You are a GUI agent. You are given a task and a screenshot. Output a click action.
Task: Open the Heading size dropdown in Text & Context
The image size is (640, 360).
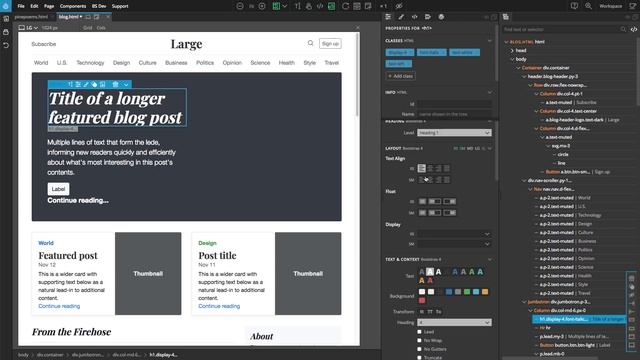point(454,322)
